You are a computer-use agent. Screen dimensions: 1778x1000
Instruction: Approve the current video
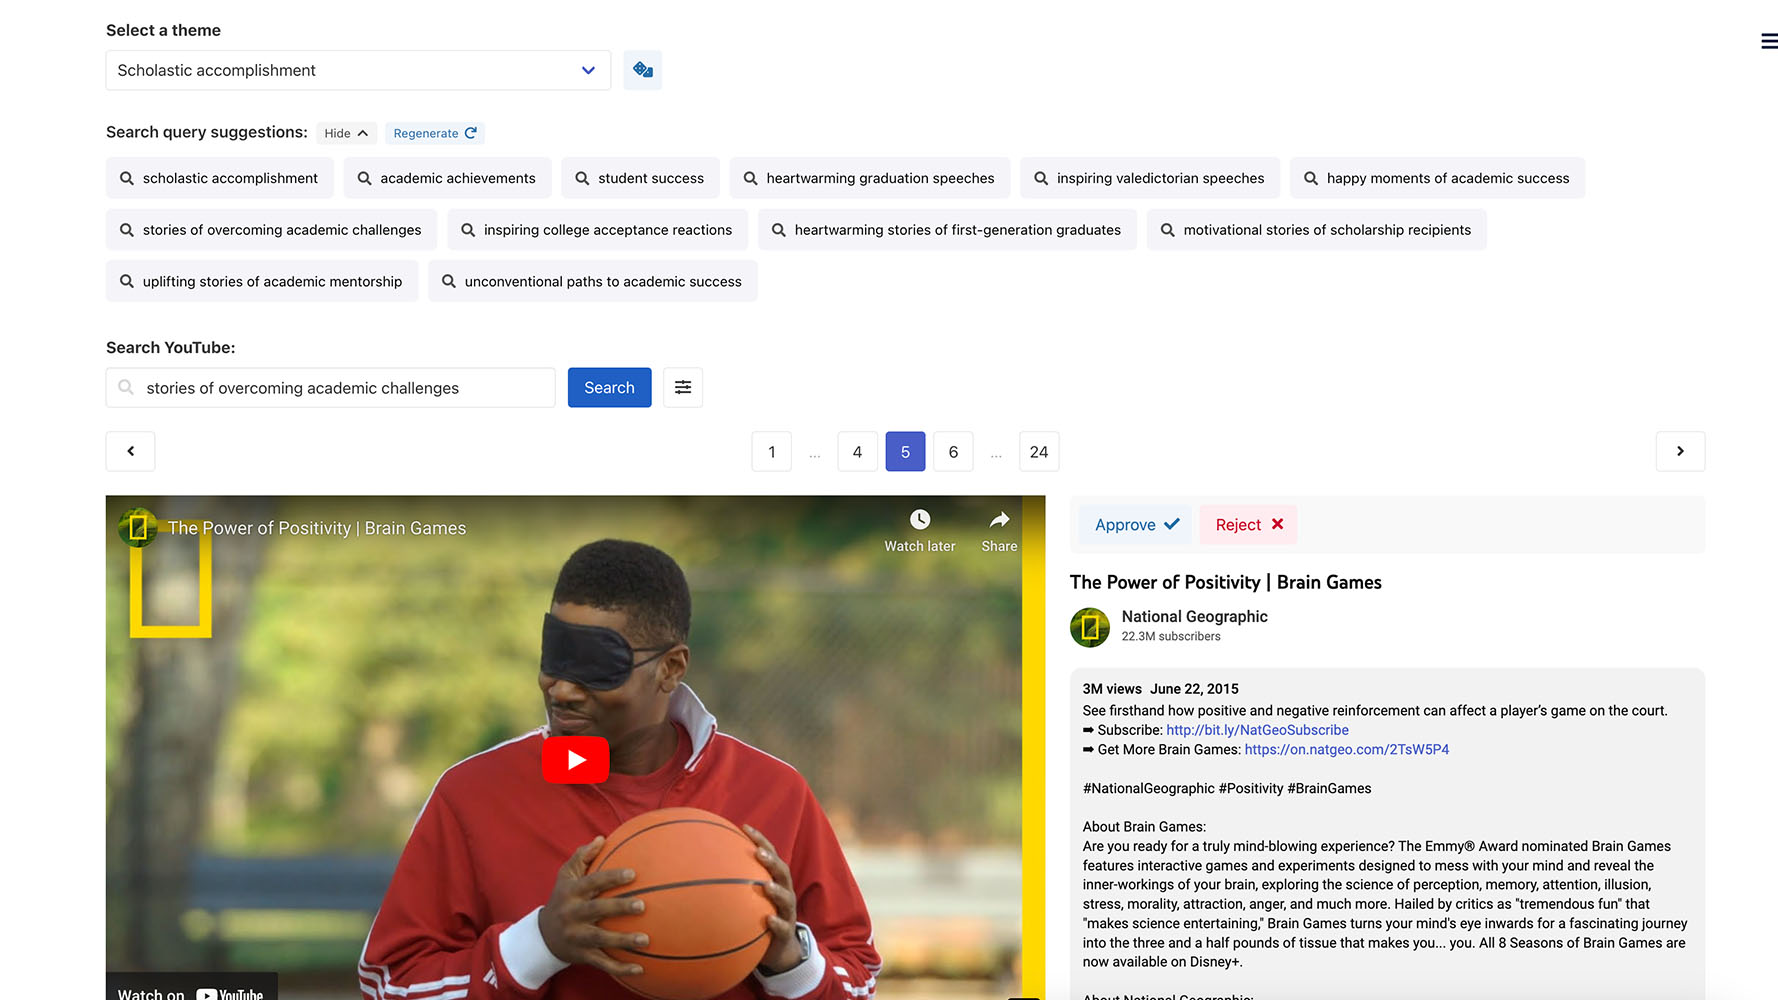click(x=1136, y=525)
